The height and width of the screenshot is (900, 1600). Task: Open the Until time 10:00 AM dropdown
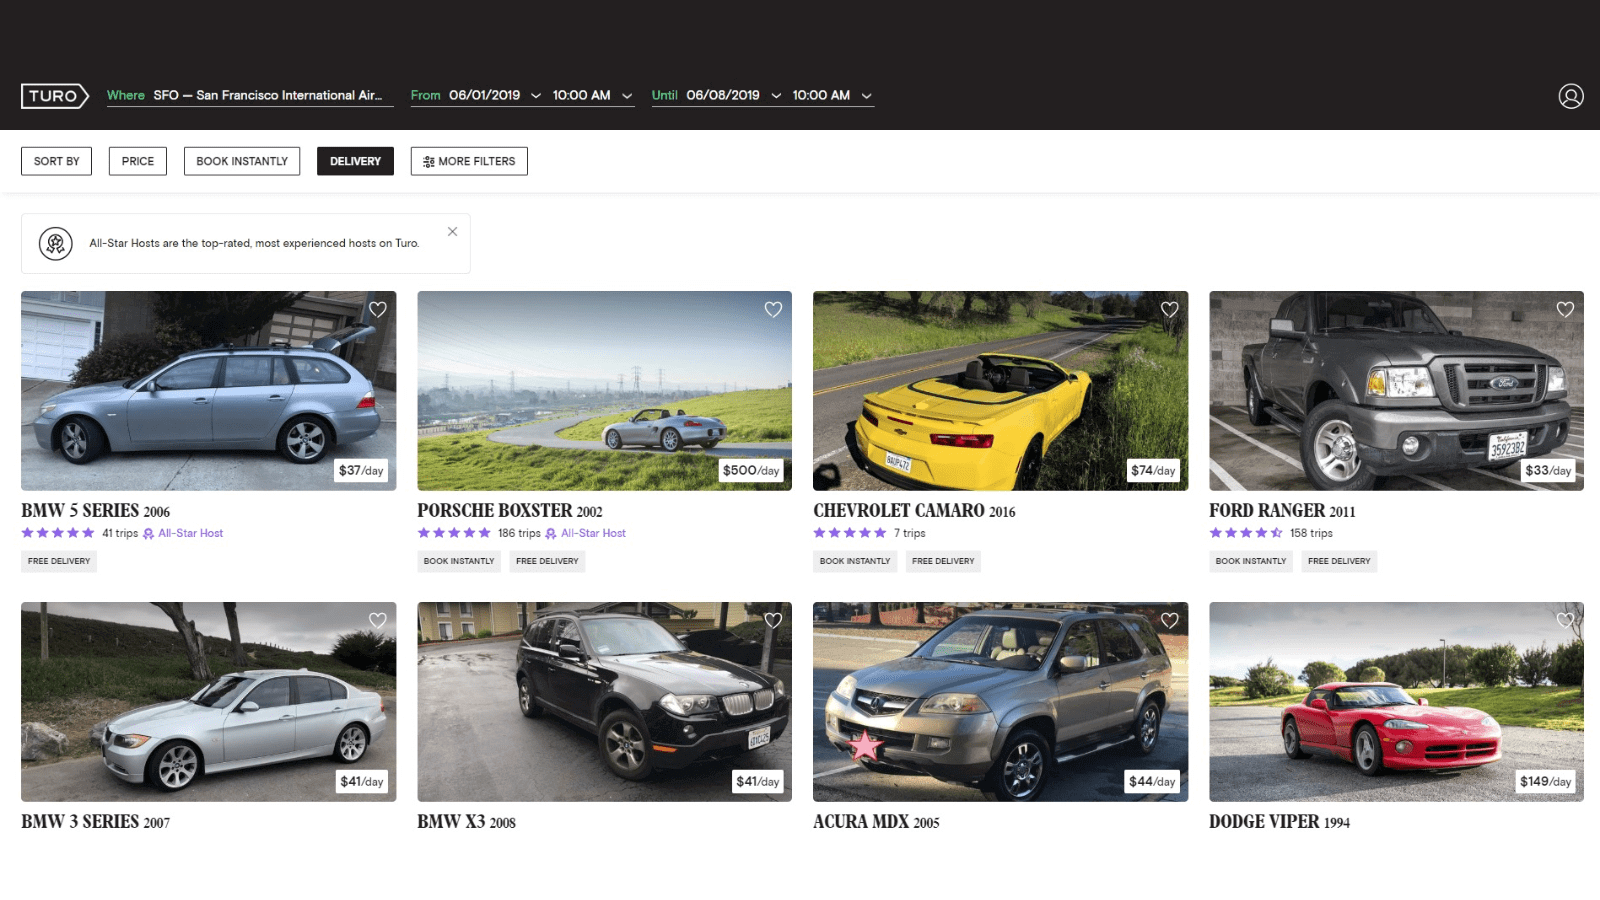click(x=832, y=96)
